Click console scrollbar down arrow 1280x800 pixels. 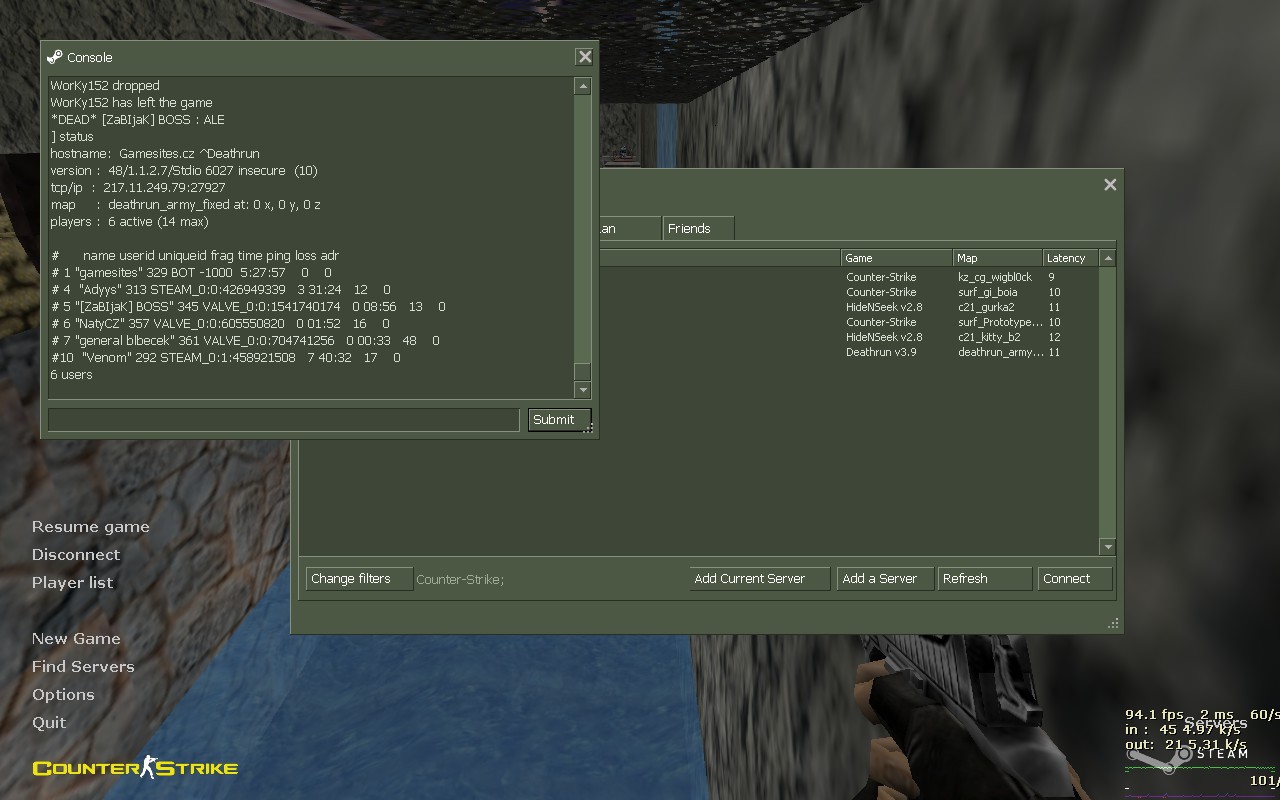[583, 391]
